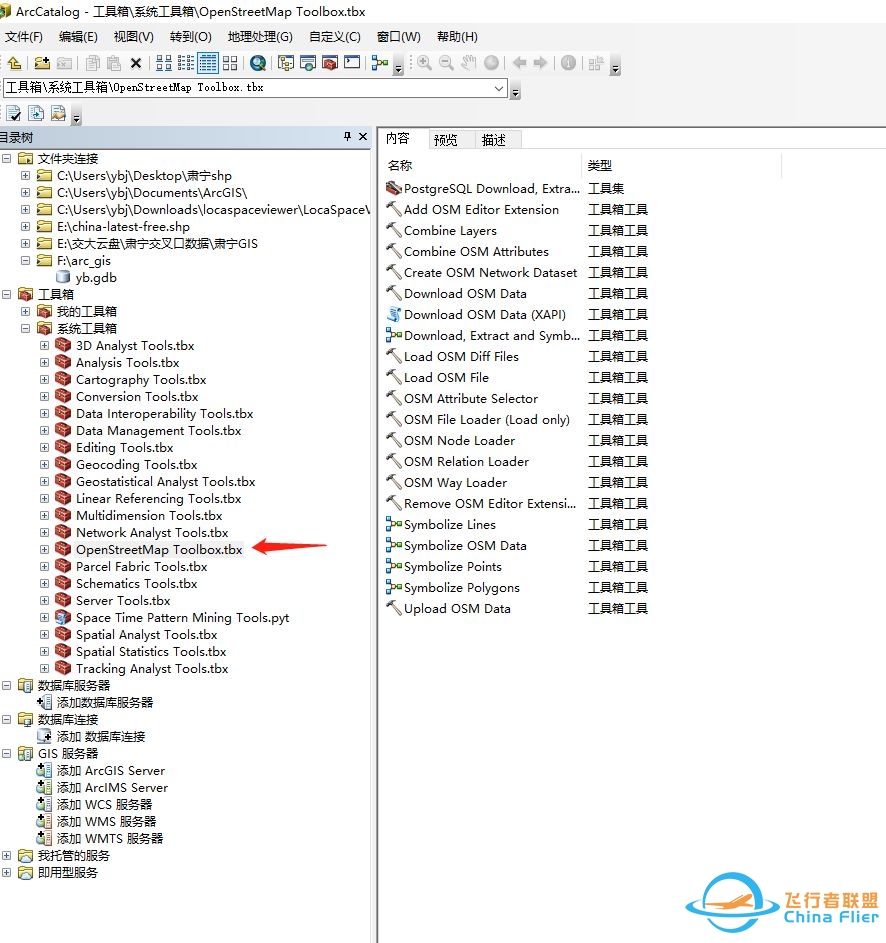Select the 内容 tab
Screen dimensions: 886x943
pyautogui.click(x=398, y=139)
